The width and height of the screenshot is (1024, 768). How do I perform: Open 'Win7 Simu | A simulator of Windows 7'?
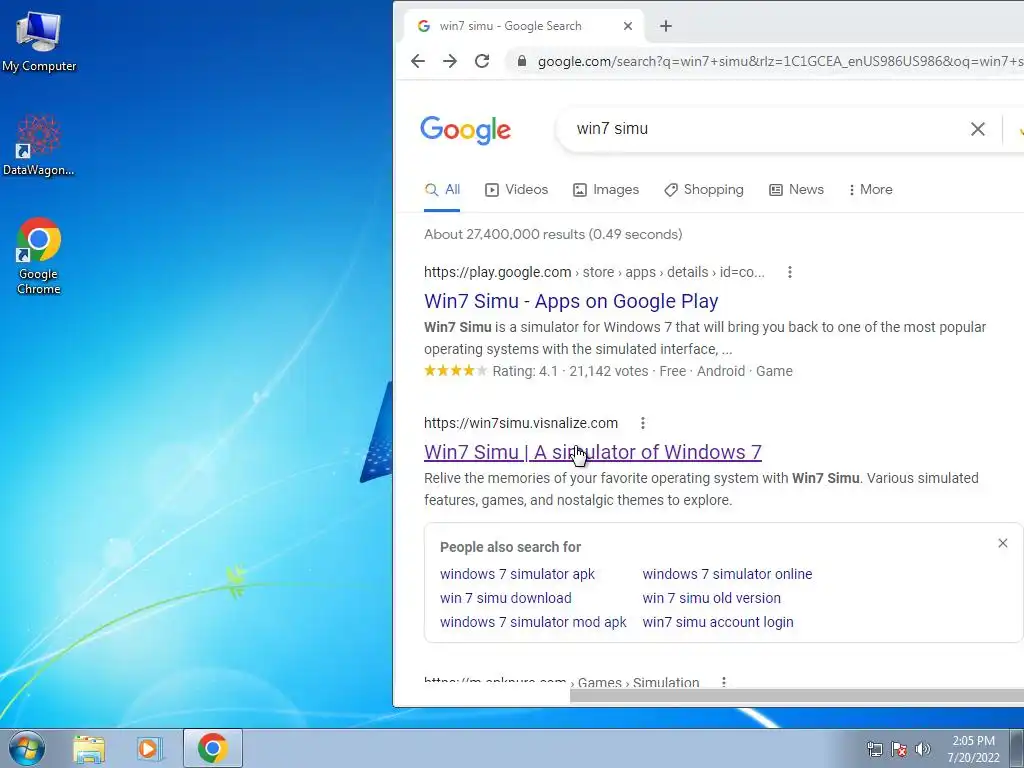tap(592, 452)
